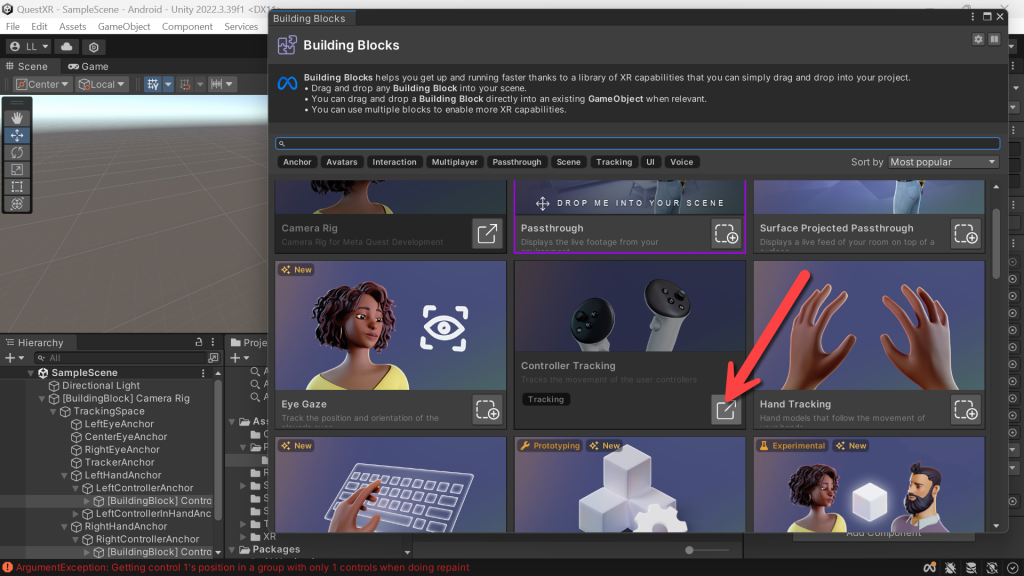The width and height of the screenshot is (1024, 576).
Task: Collapse the TrackingSpace node
Action: [x=53, y=411]
